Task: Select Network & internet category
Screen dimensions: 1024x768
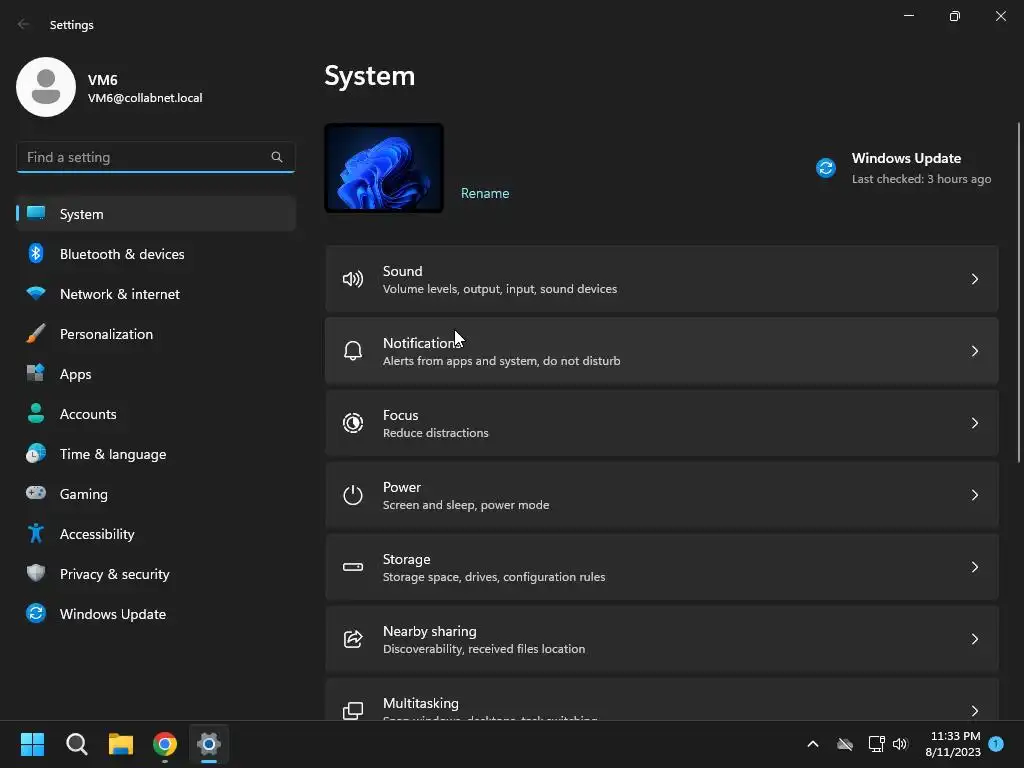Action: pyautogui.click(x=155, y=293)
